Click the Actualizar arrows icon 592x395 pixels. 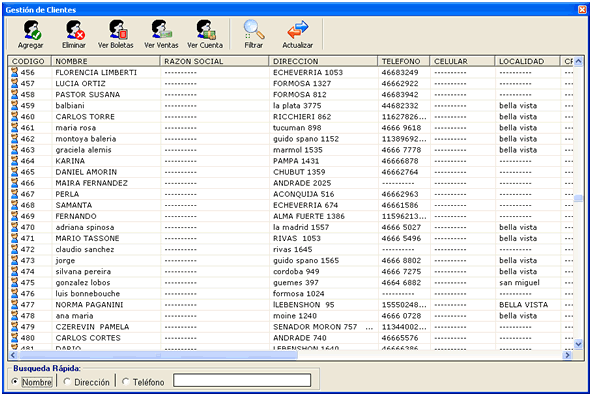(x=298, y=30)
